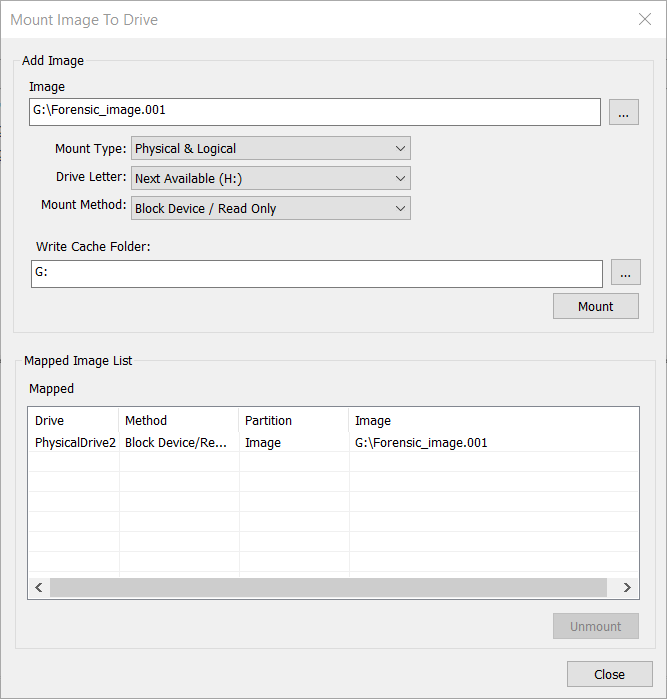Select the PhysicalDrive2 row in Mapped list
Screen dimensions: 667x699
(x=75, y=442)
